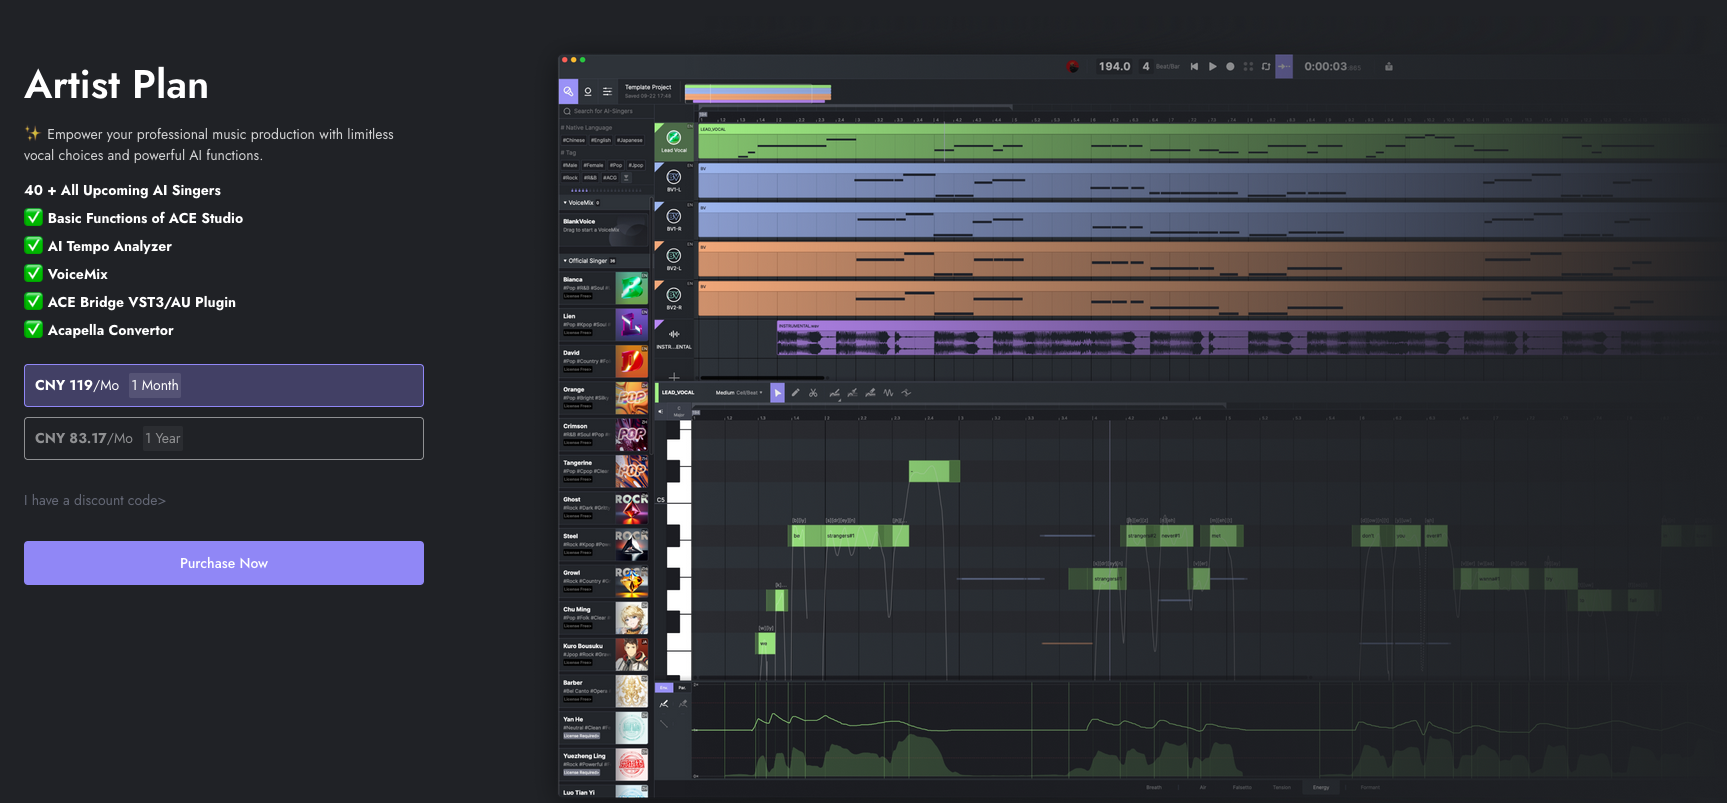Mute the piano roll speaker preview

coord(660,411)
